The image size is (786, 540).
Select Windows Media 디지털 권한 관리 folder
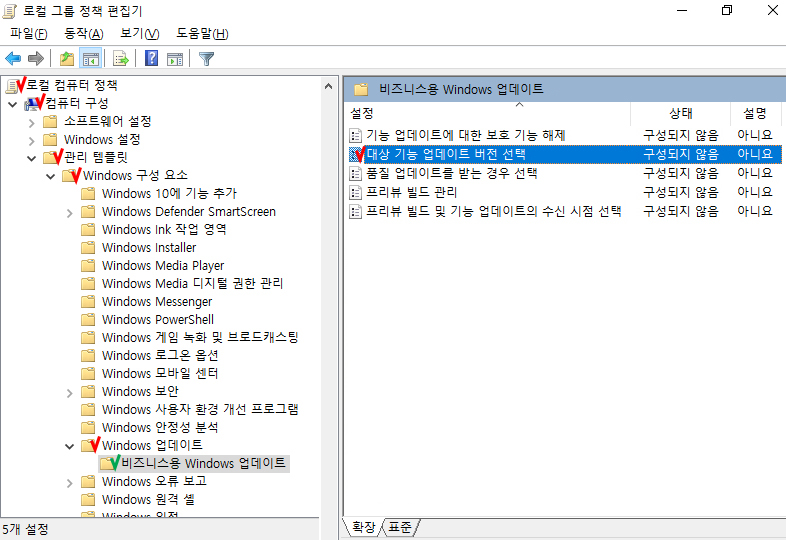point(192,284)
